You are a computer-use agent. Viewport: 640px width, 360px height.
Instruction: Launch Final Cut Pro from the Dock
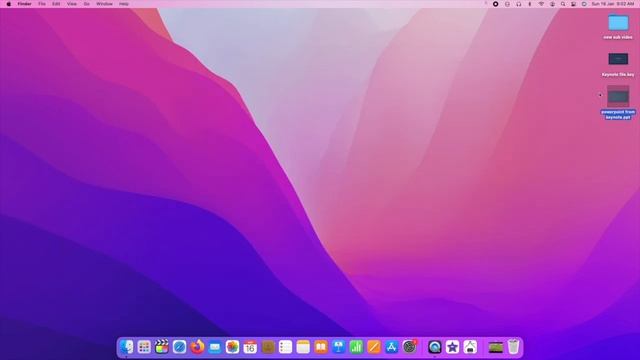[x=162, y=347]
